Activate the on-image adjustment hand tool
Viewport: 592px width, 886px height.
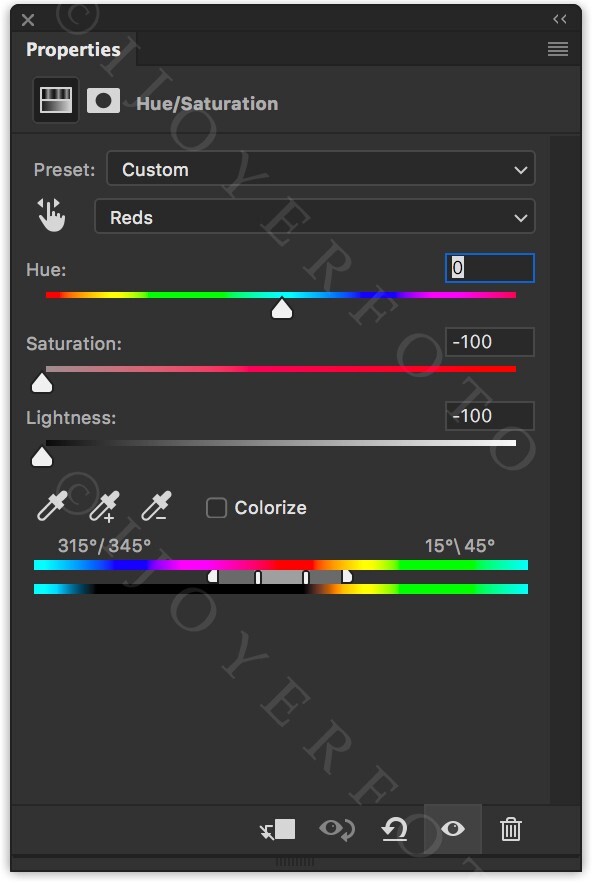click(51, 215)
